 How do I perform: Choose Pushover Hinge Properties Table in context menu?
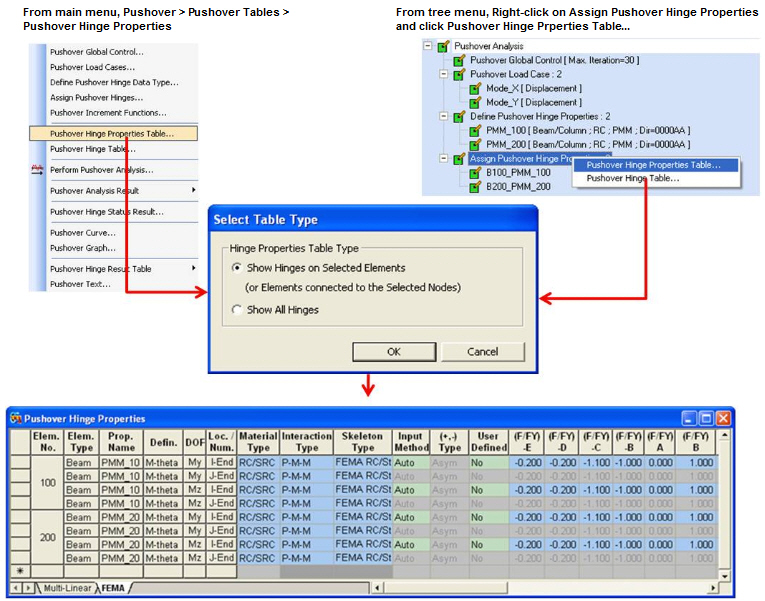point(652,165)
